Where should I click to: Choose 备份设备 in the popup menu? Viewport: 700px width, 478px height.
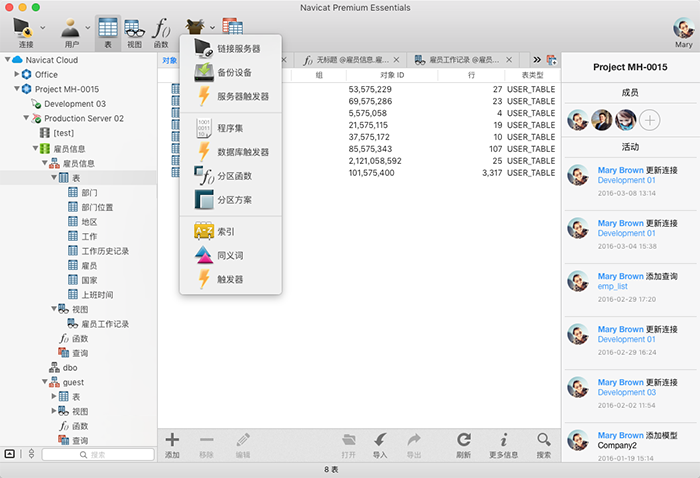230,72
